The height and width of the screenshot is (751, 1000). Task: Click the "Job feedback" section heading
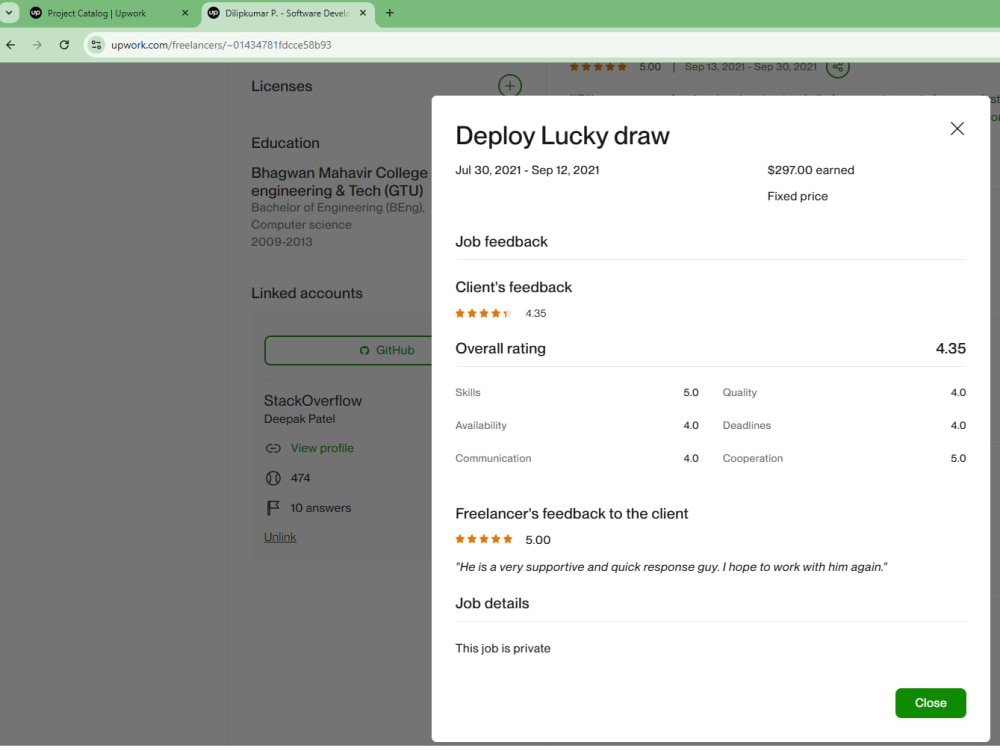coord(501,242)
